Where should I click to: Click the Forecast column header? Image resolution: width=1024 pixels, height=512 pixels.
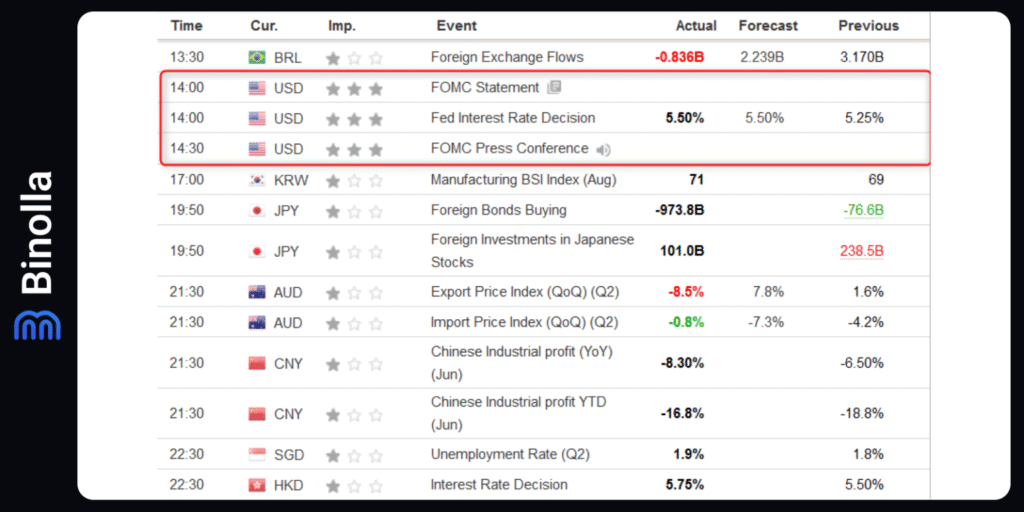[768, 26]
